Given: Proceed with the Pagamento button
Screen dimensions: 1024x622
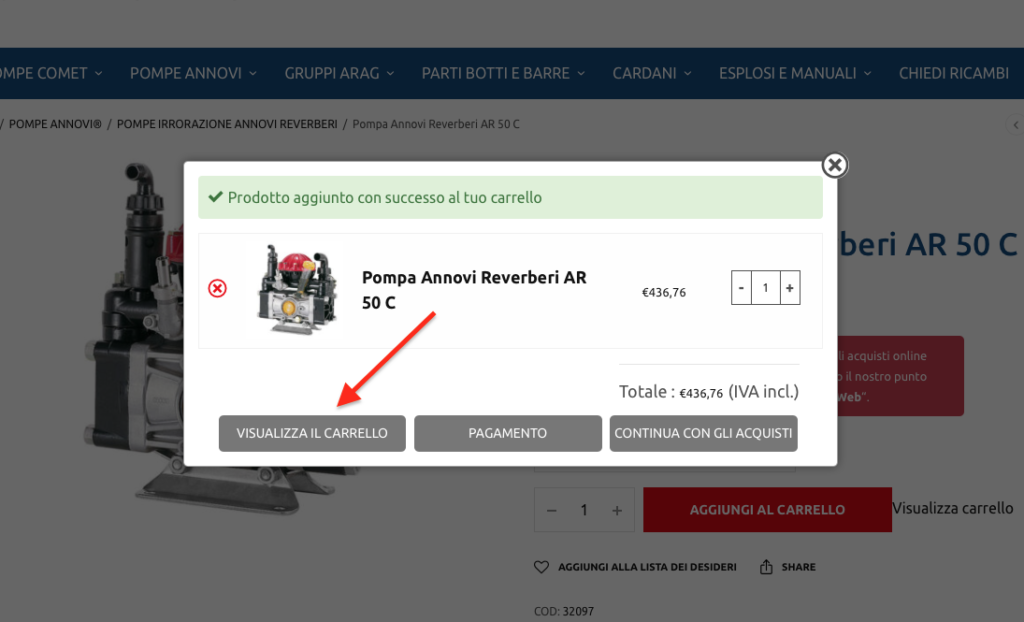Looking at the screenshot, I should point(507,433).
